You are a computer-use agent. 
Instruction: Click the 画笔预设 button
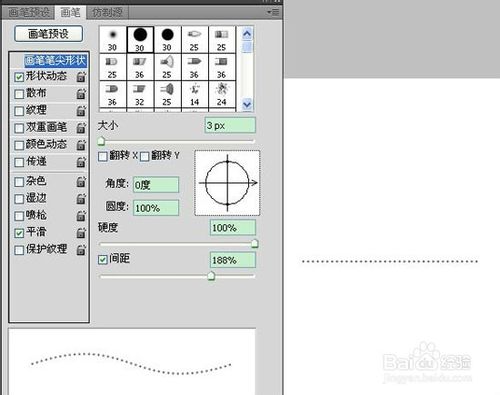click(x=49, y=34)
